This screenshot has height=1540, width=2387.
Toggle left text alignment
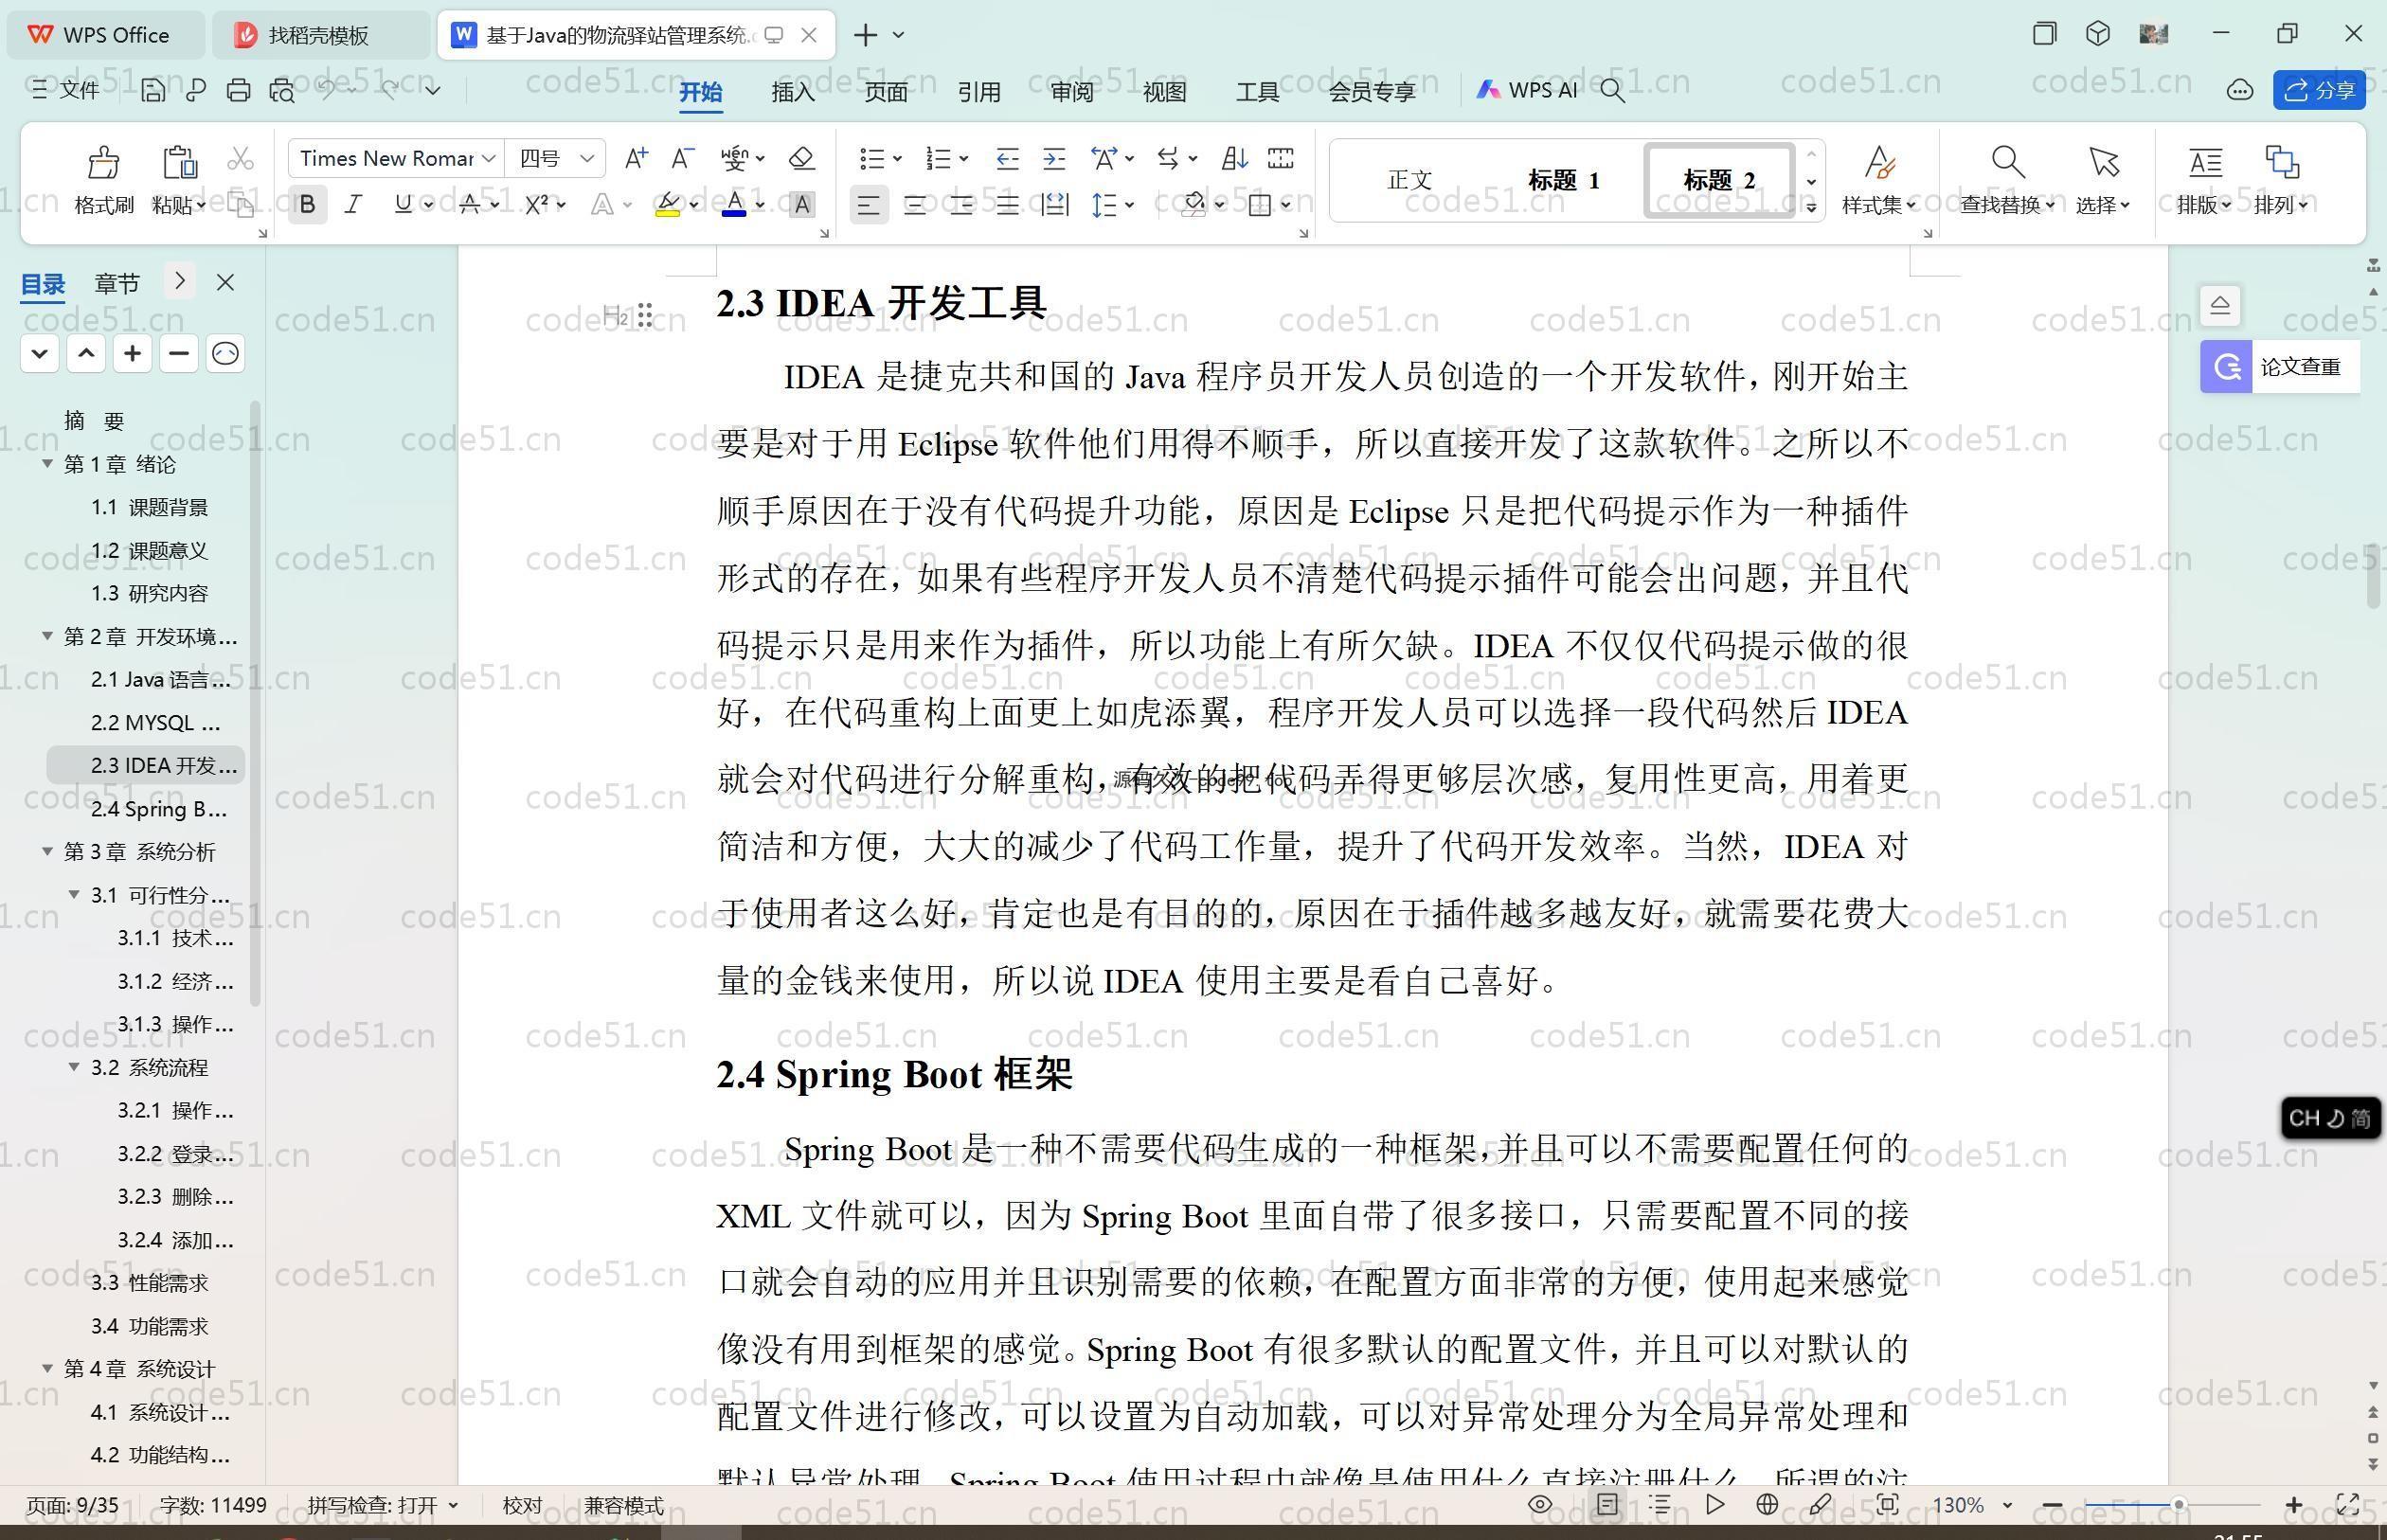pyautogui.click(x=868, y=205)
